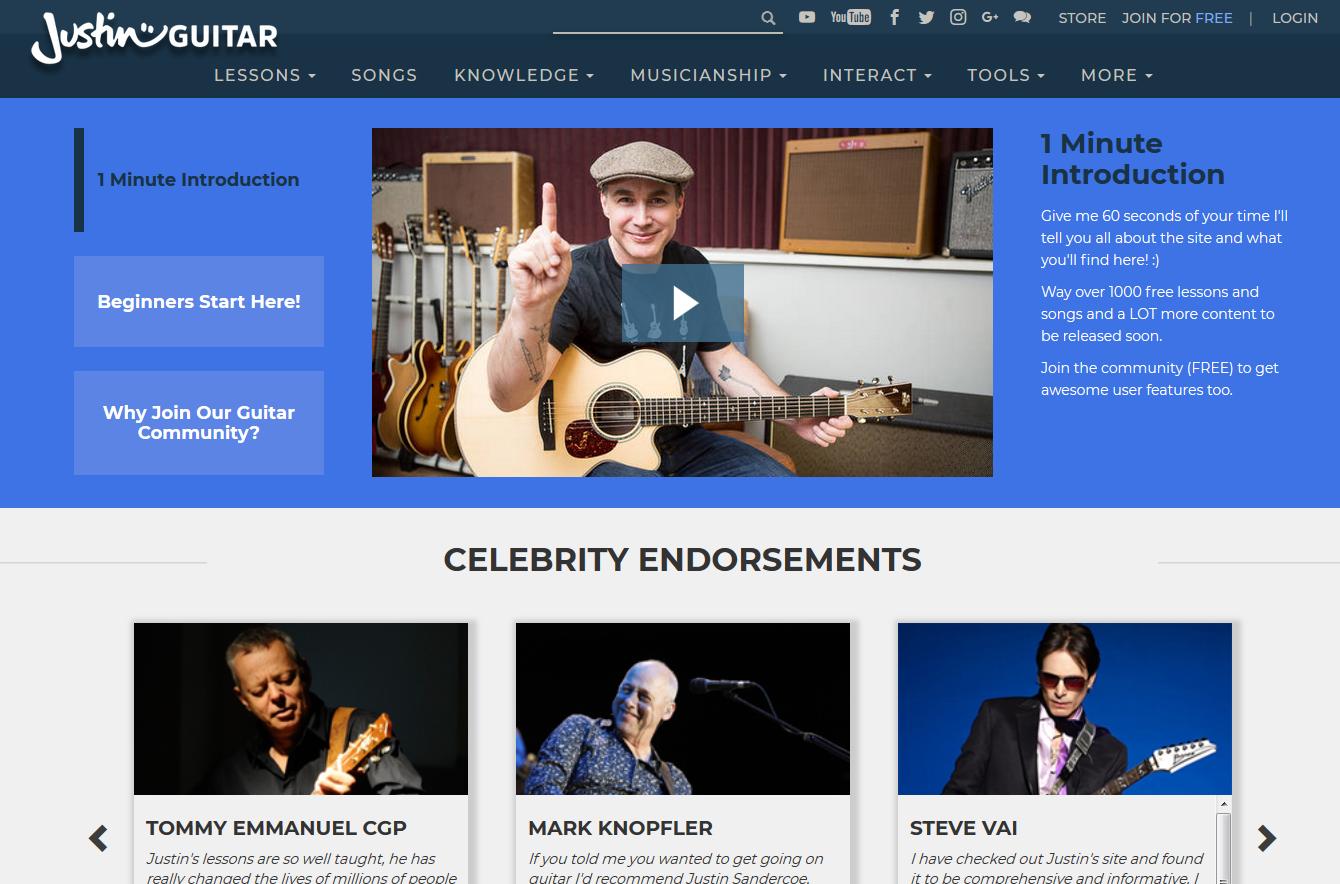Open the YouTube logo link

pyautogui.click(x=851, y=17)
